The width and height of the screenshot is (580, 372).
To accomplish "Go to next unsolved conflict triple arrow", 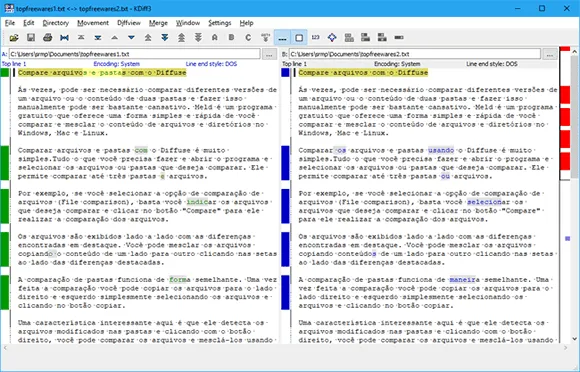I will click(x=198, y=37).
